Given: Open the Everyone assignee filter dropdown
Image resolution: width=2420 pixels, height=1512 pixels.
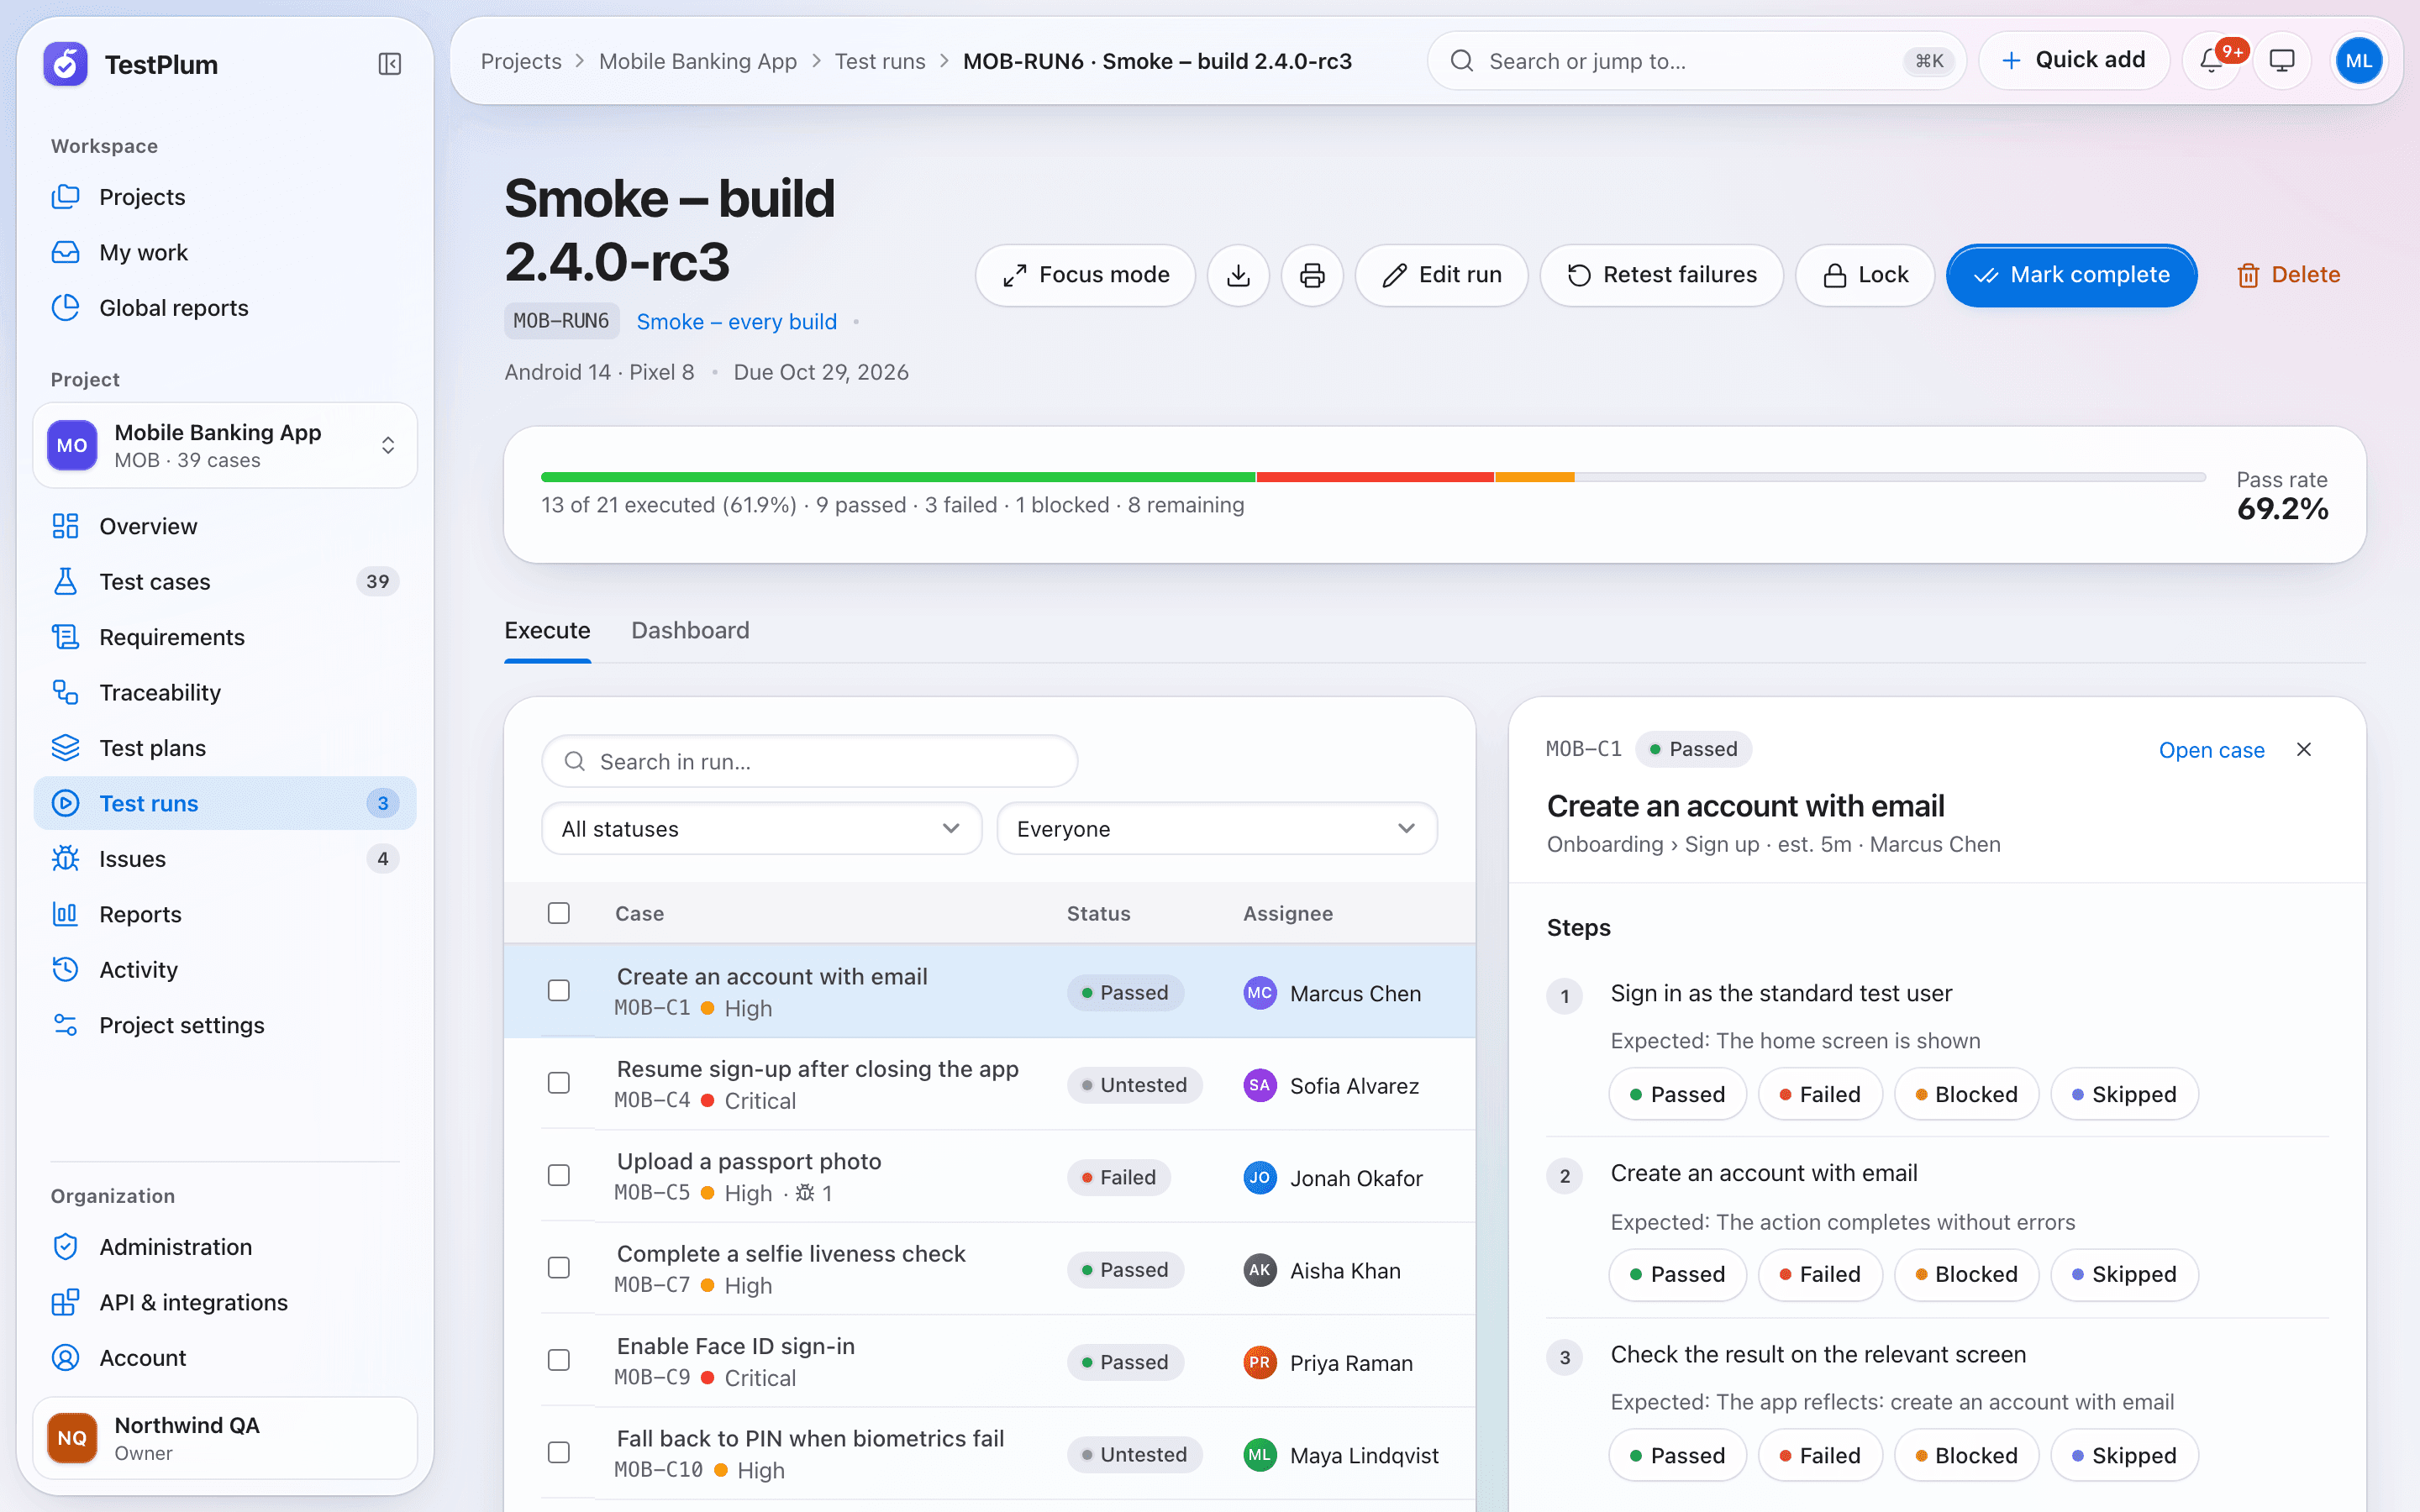Looking at the screenshot, I should (x=1216, y=828).
